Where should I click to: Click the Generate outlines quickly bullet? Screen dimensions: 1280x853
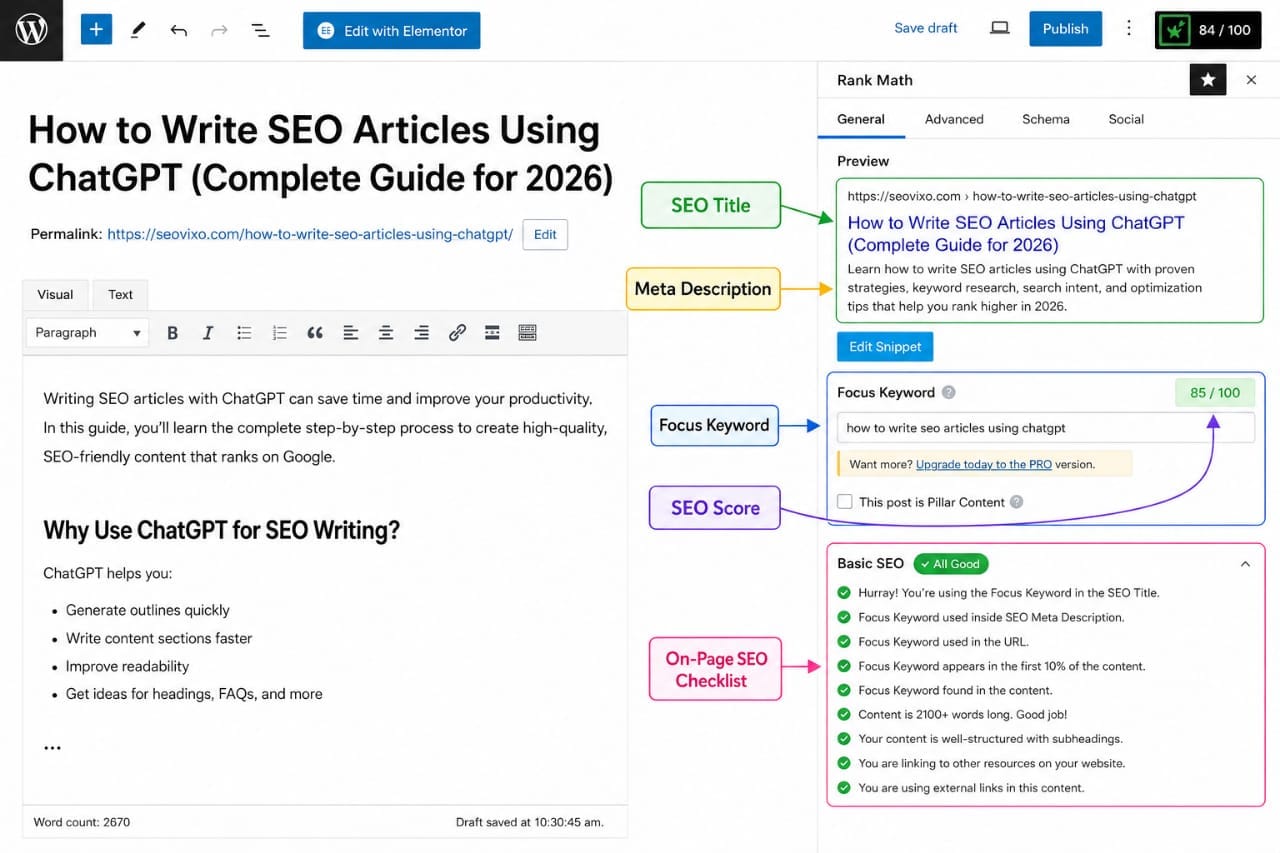coord(148,610)
